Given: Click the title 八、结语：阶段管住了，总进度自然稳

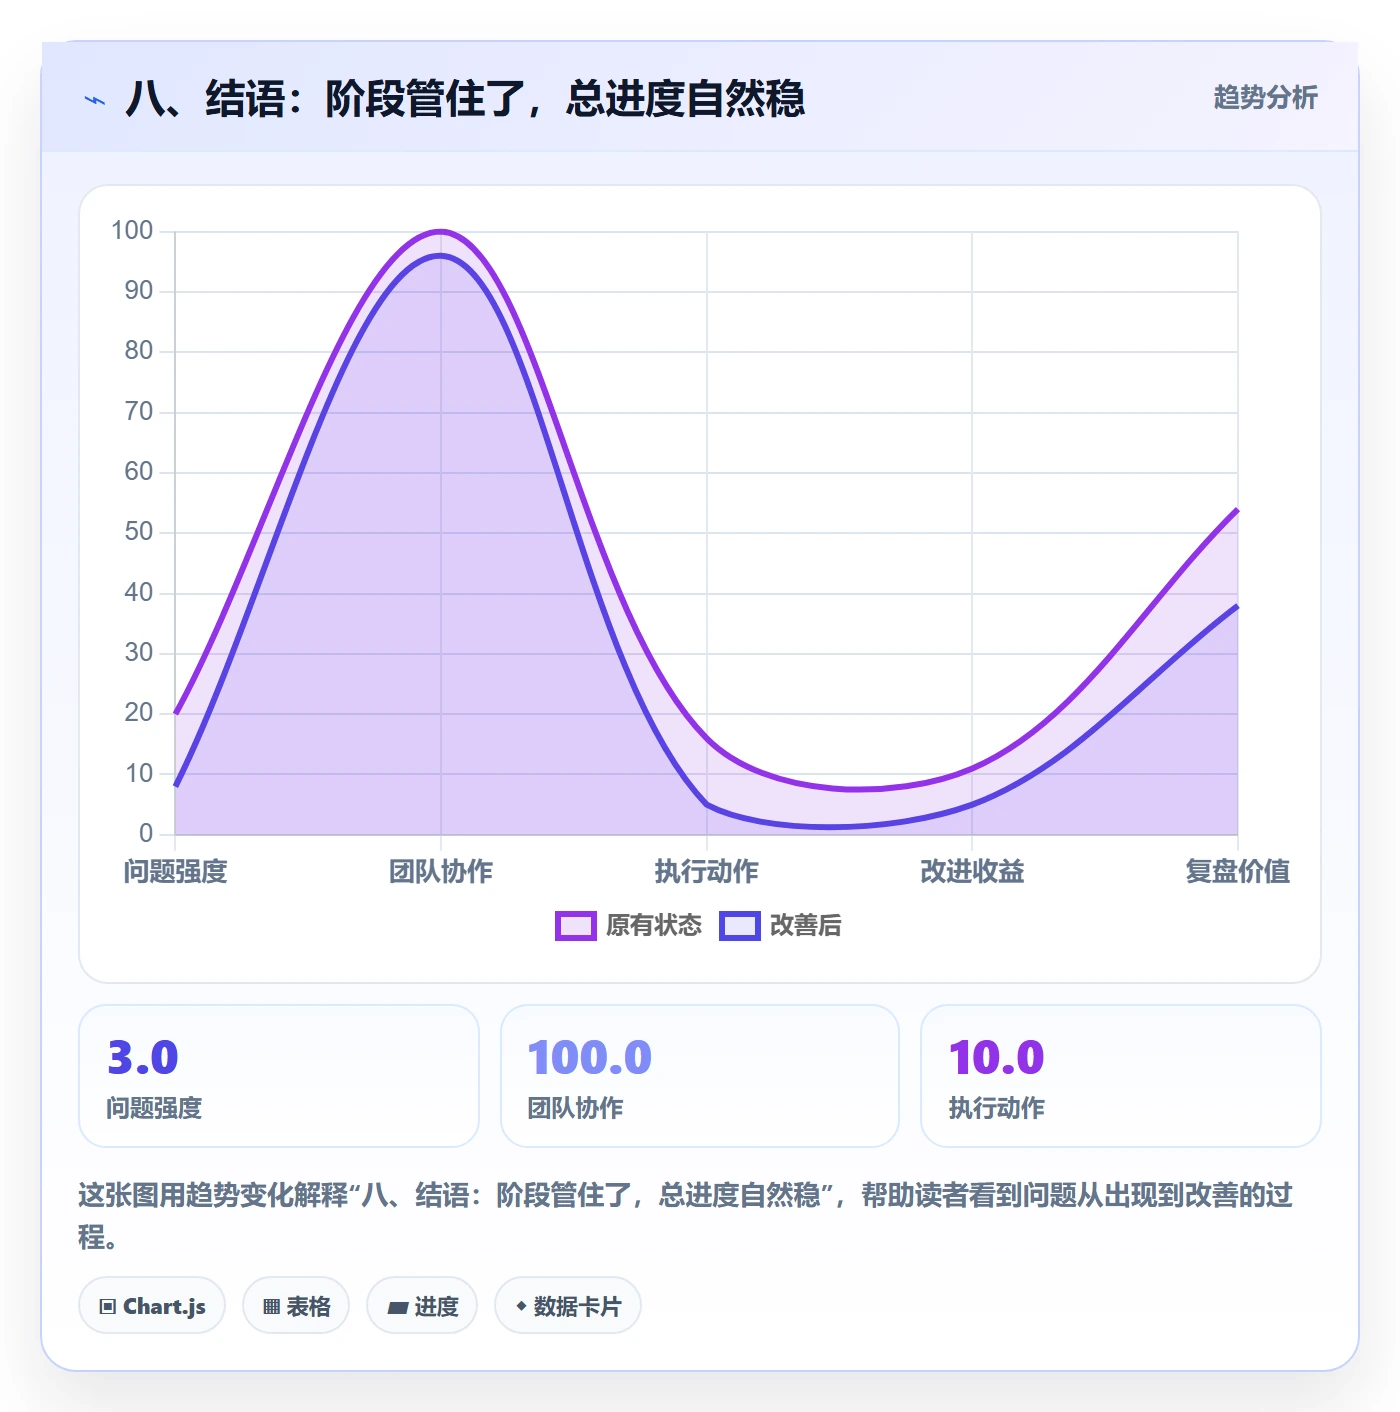Looking at the screenshot, I should tap(465, 99).
